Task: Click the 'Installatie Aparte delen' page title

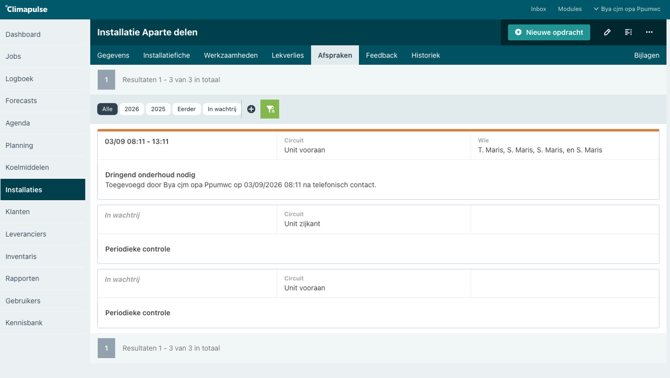Action: coord(147,32)
